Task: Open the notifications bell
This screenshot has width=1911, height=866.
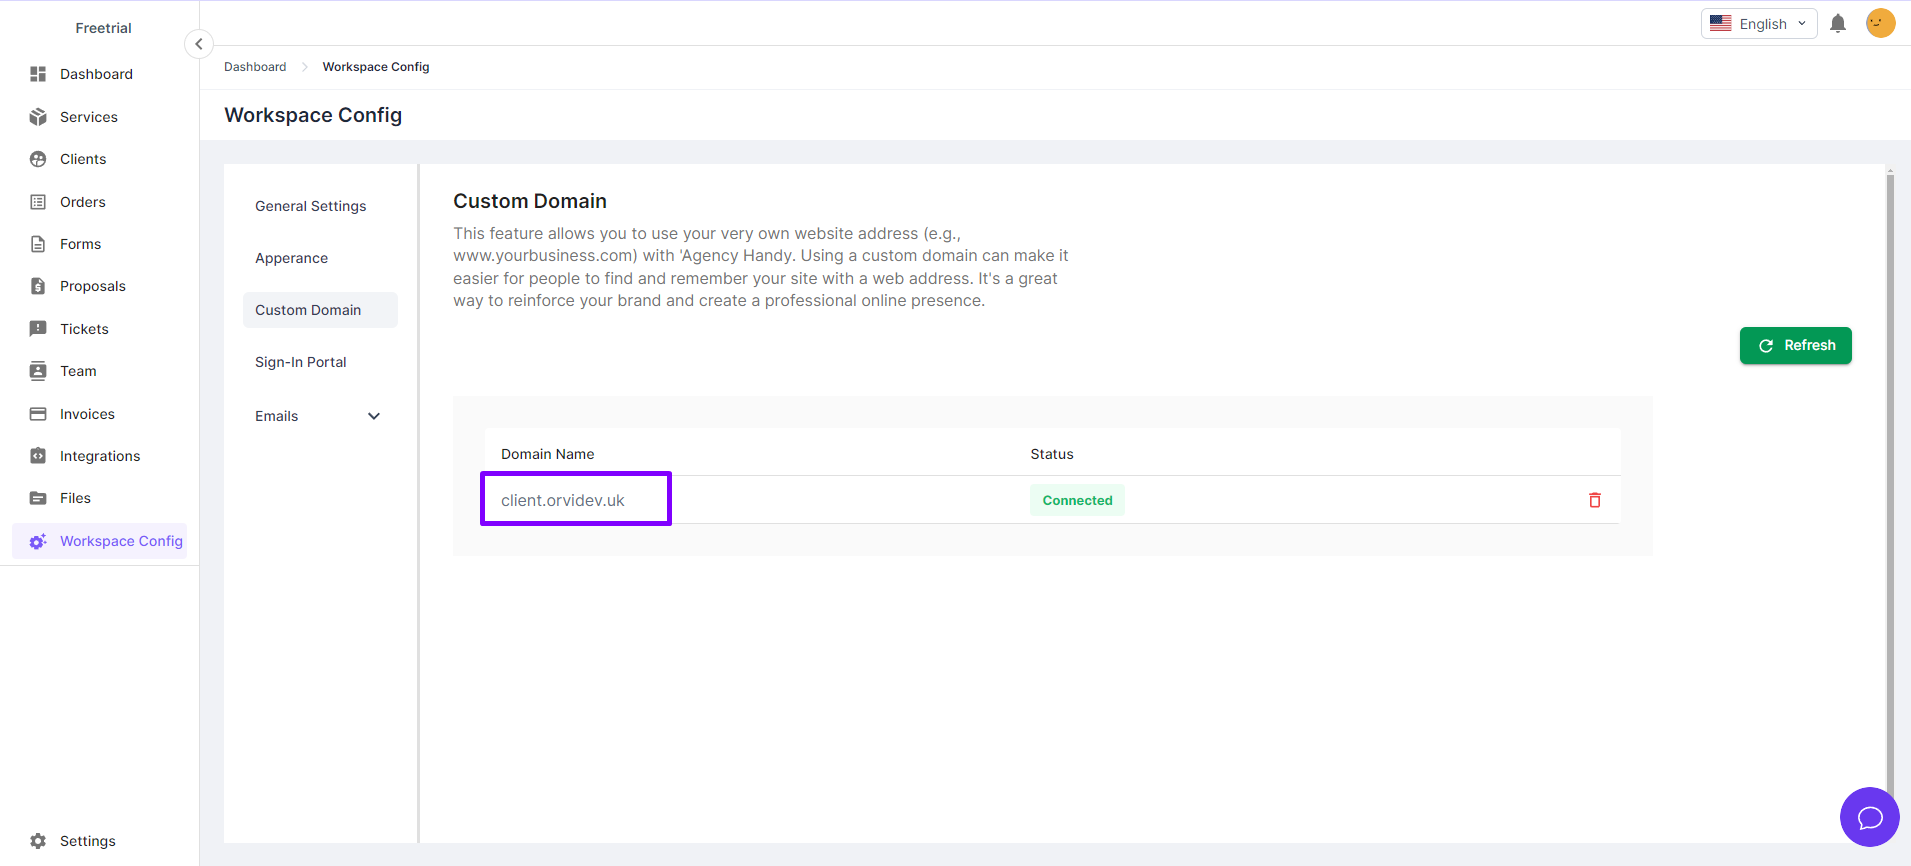Action: click(x=1837, y=24)
